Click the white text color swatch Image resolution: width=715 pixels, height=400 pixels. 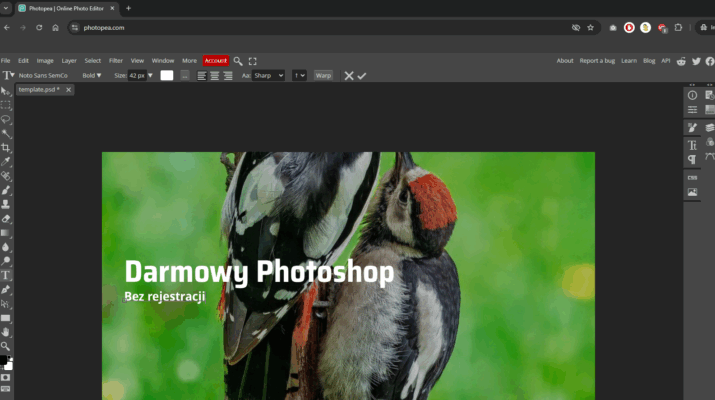click(167, 76)
